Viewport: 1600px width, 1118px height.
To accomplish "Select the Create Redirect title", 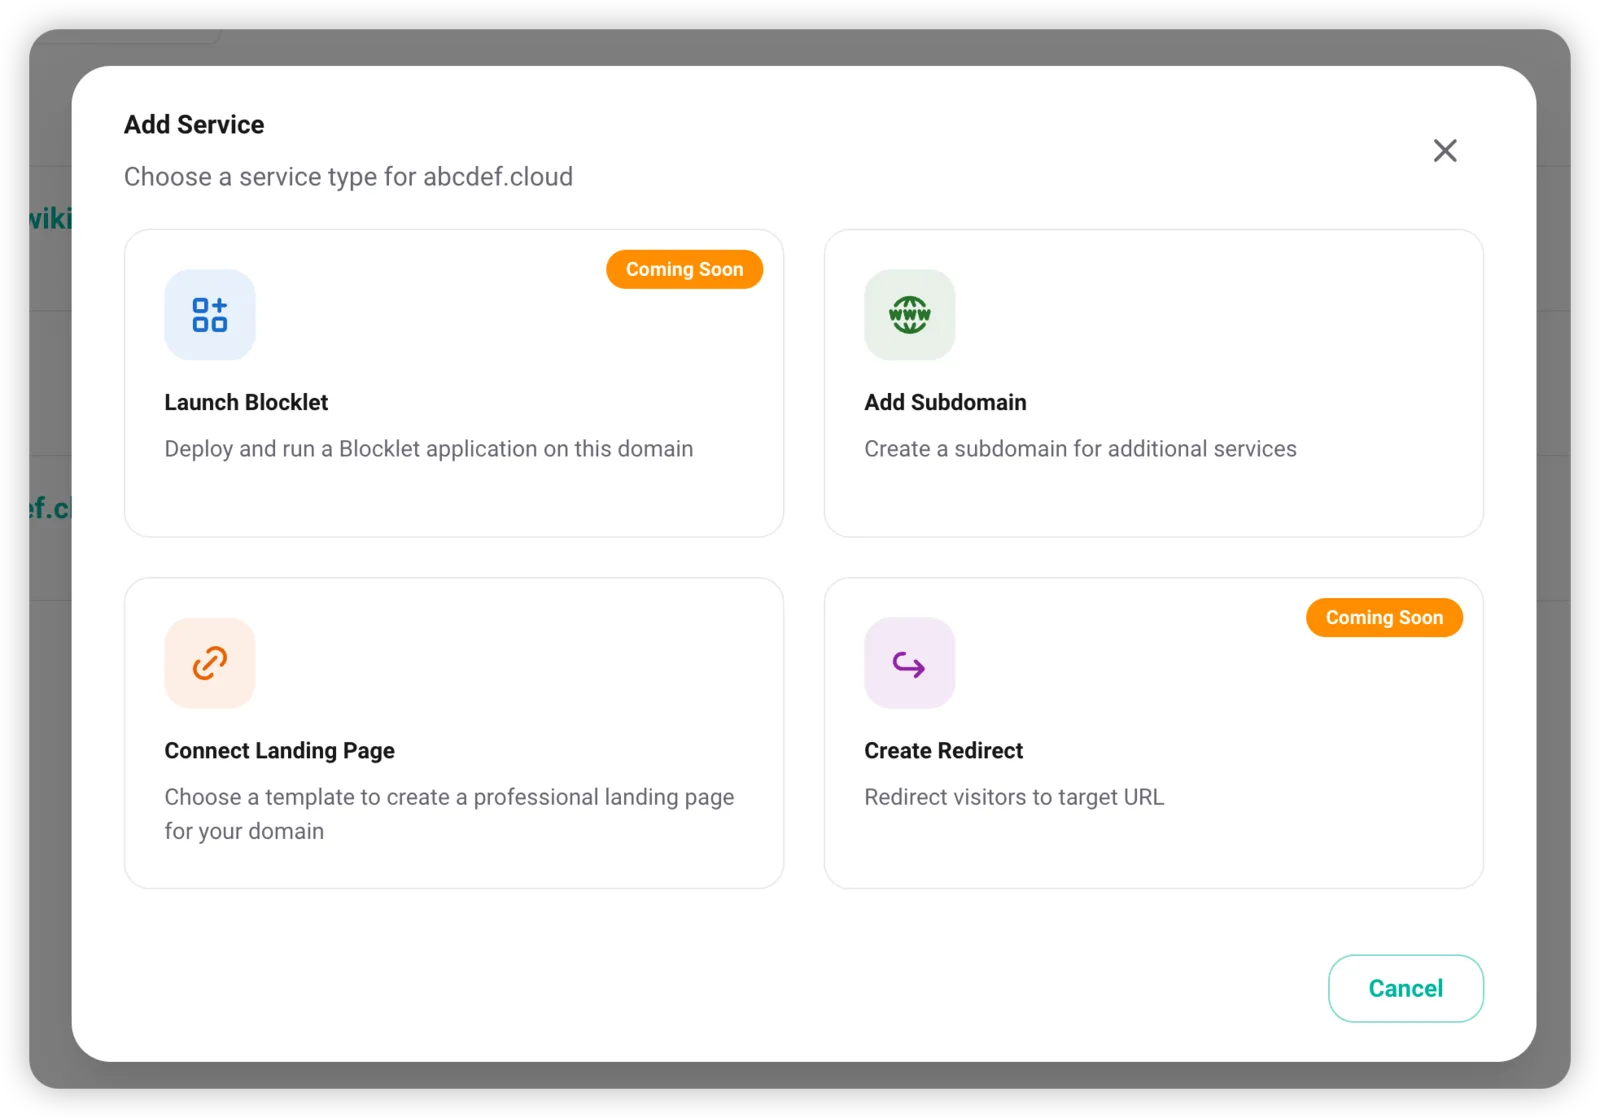I will click(x=944, y=751).
